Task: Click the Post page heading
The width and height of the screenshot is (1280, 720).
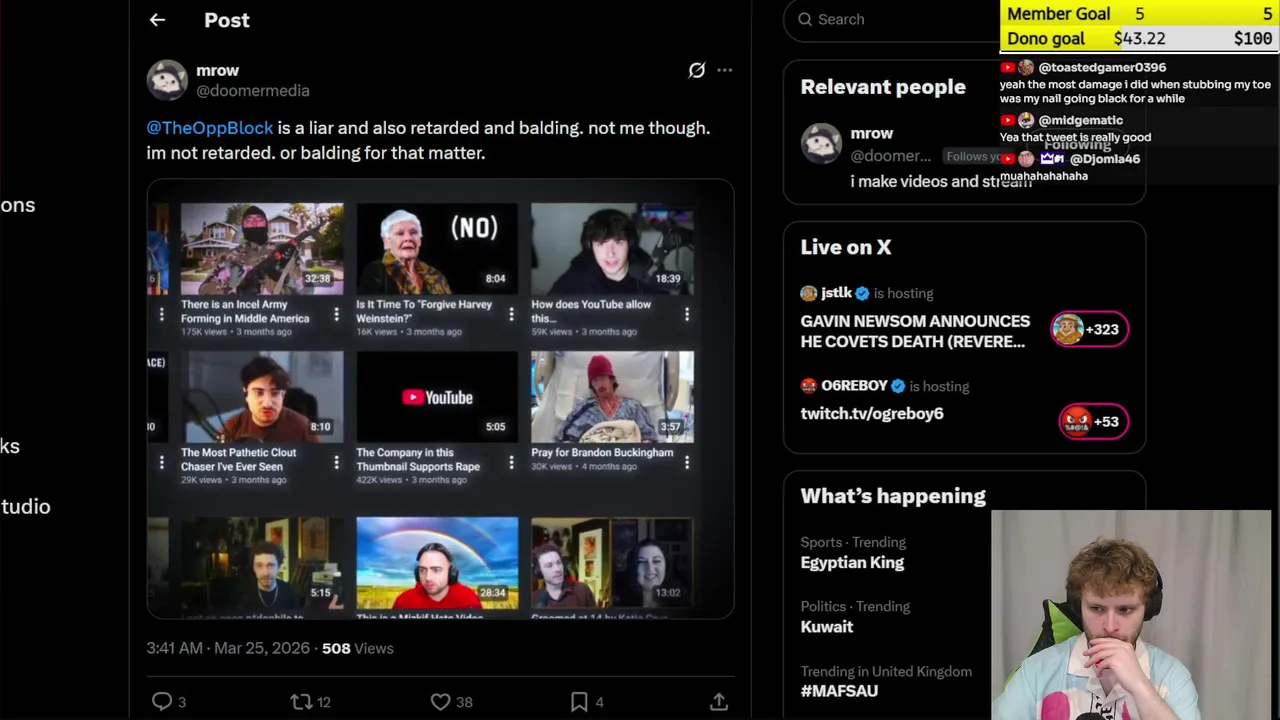Action: (x=227, y=20)
